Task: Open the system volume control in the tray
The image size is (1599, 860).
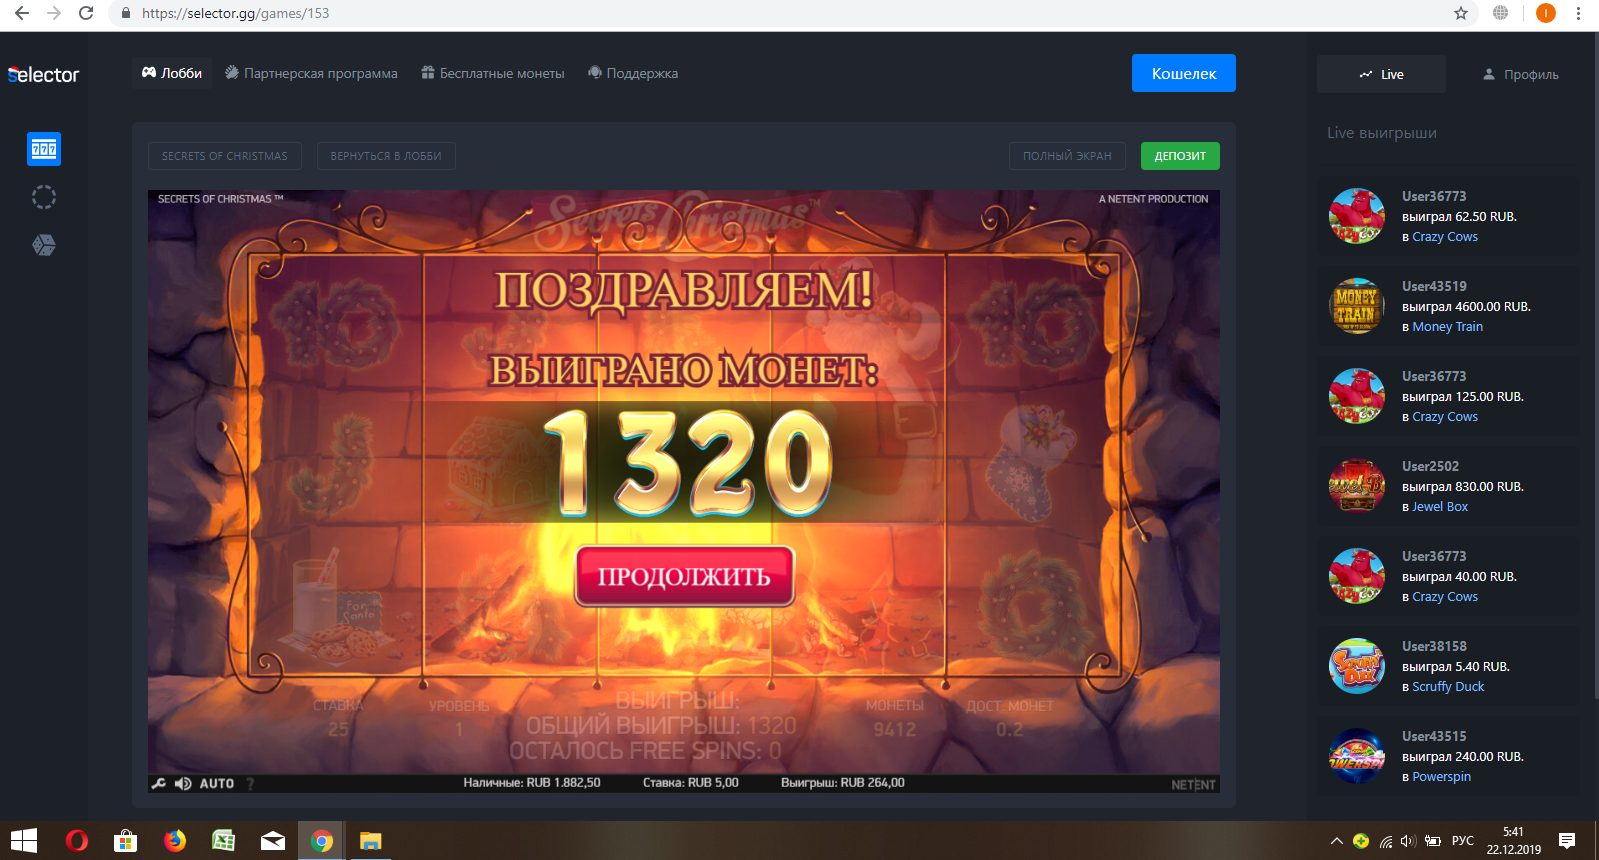Action: tap(1408, 841)
